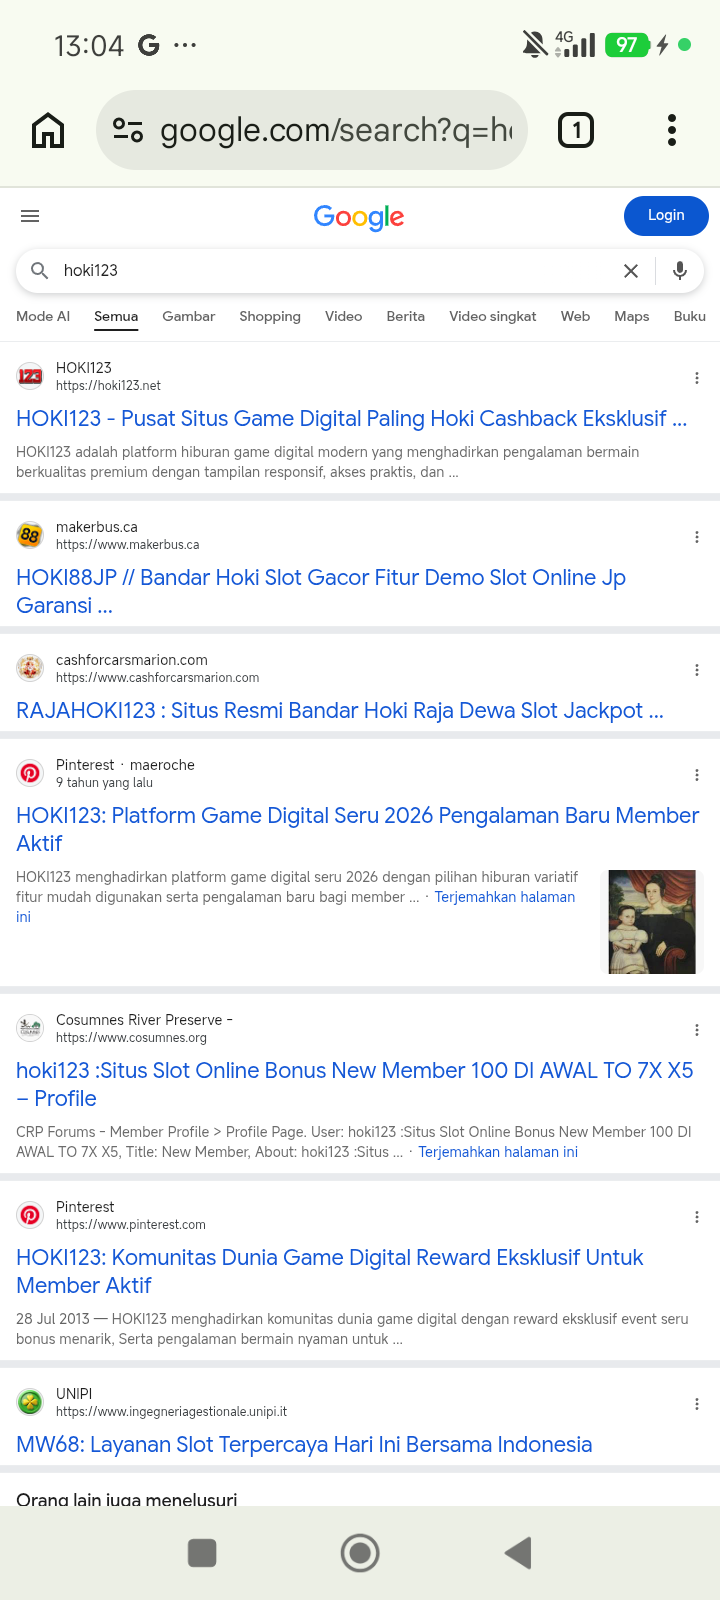This screenshot has height=1600, width=720.
Task: Open Chrome three-dot overflow menu
Action: tap(672, 130)
